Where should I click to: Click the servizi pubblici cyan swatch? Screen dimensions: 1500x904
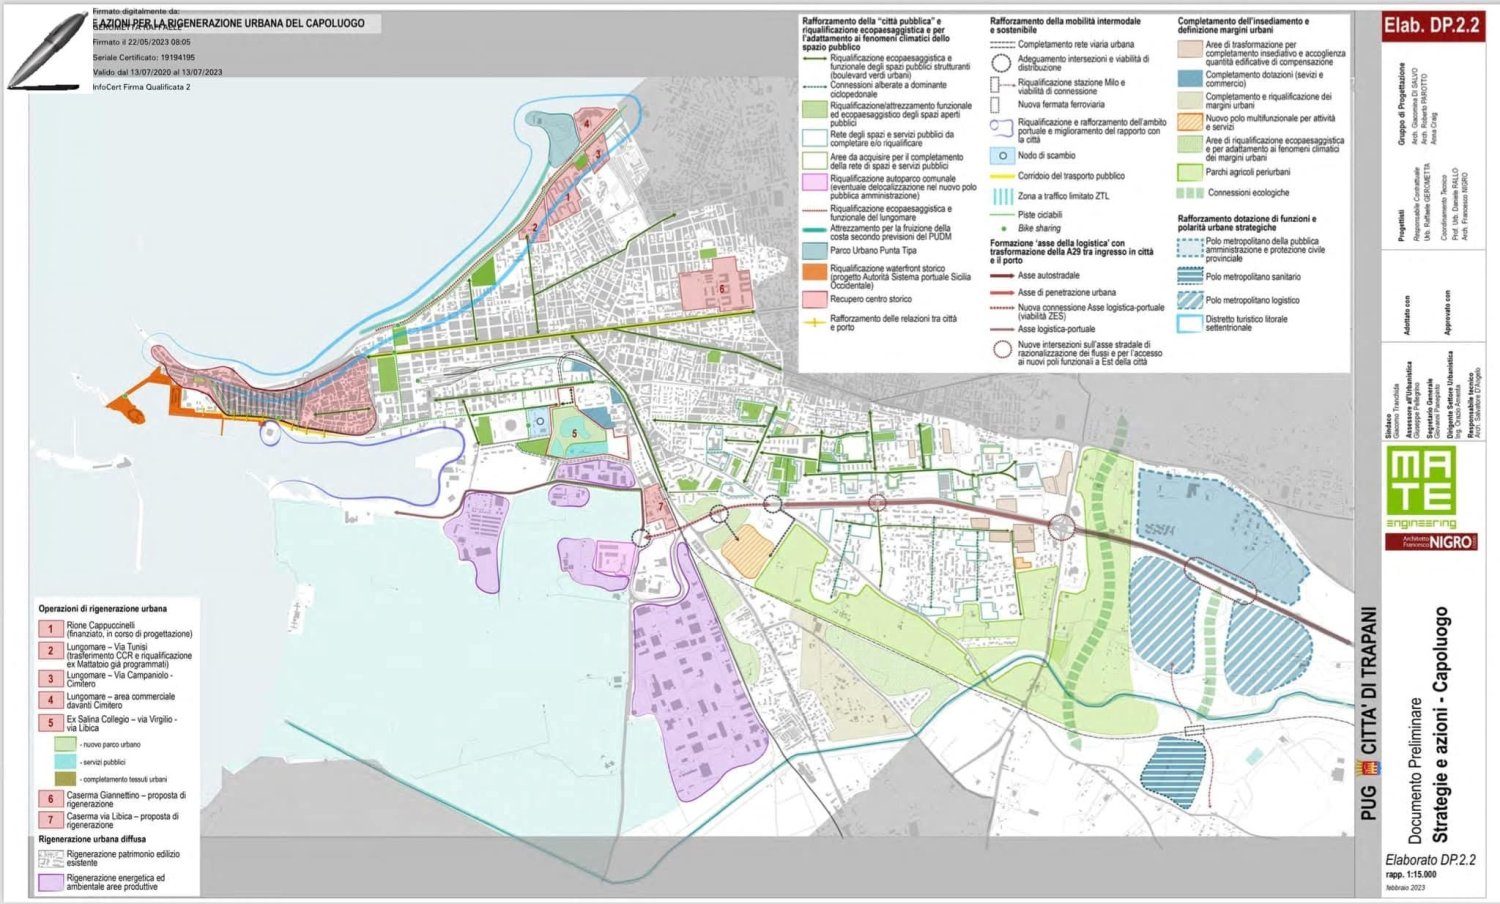pos(65,761)
